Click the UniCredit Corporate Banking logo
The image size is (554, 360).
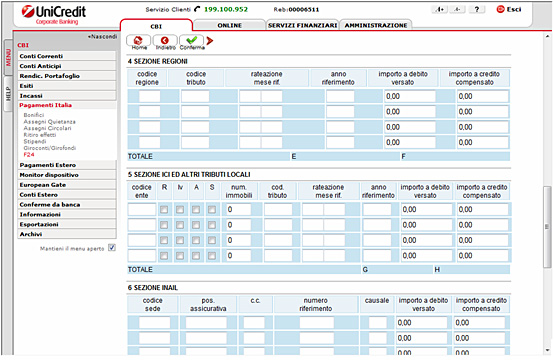pos(54,15)
